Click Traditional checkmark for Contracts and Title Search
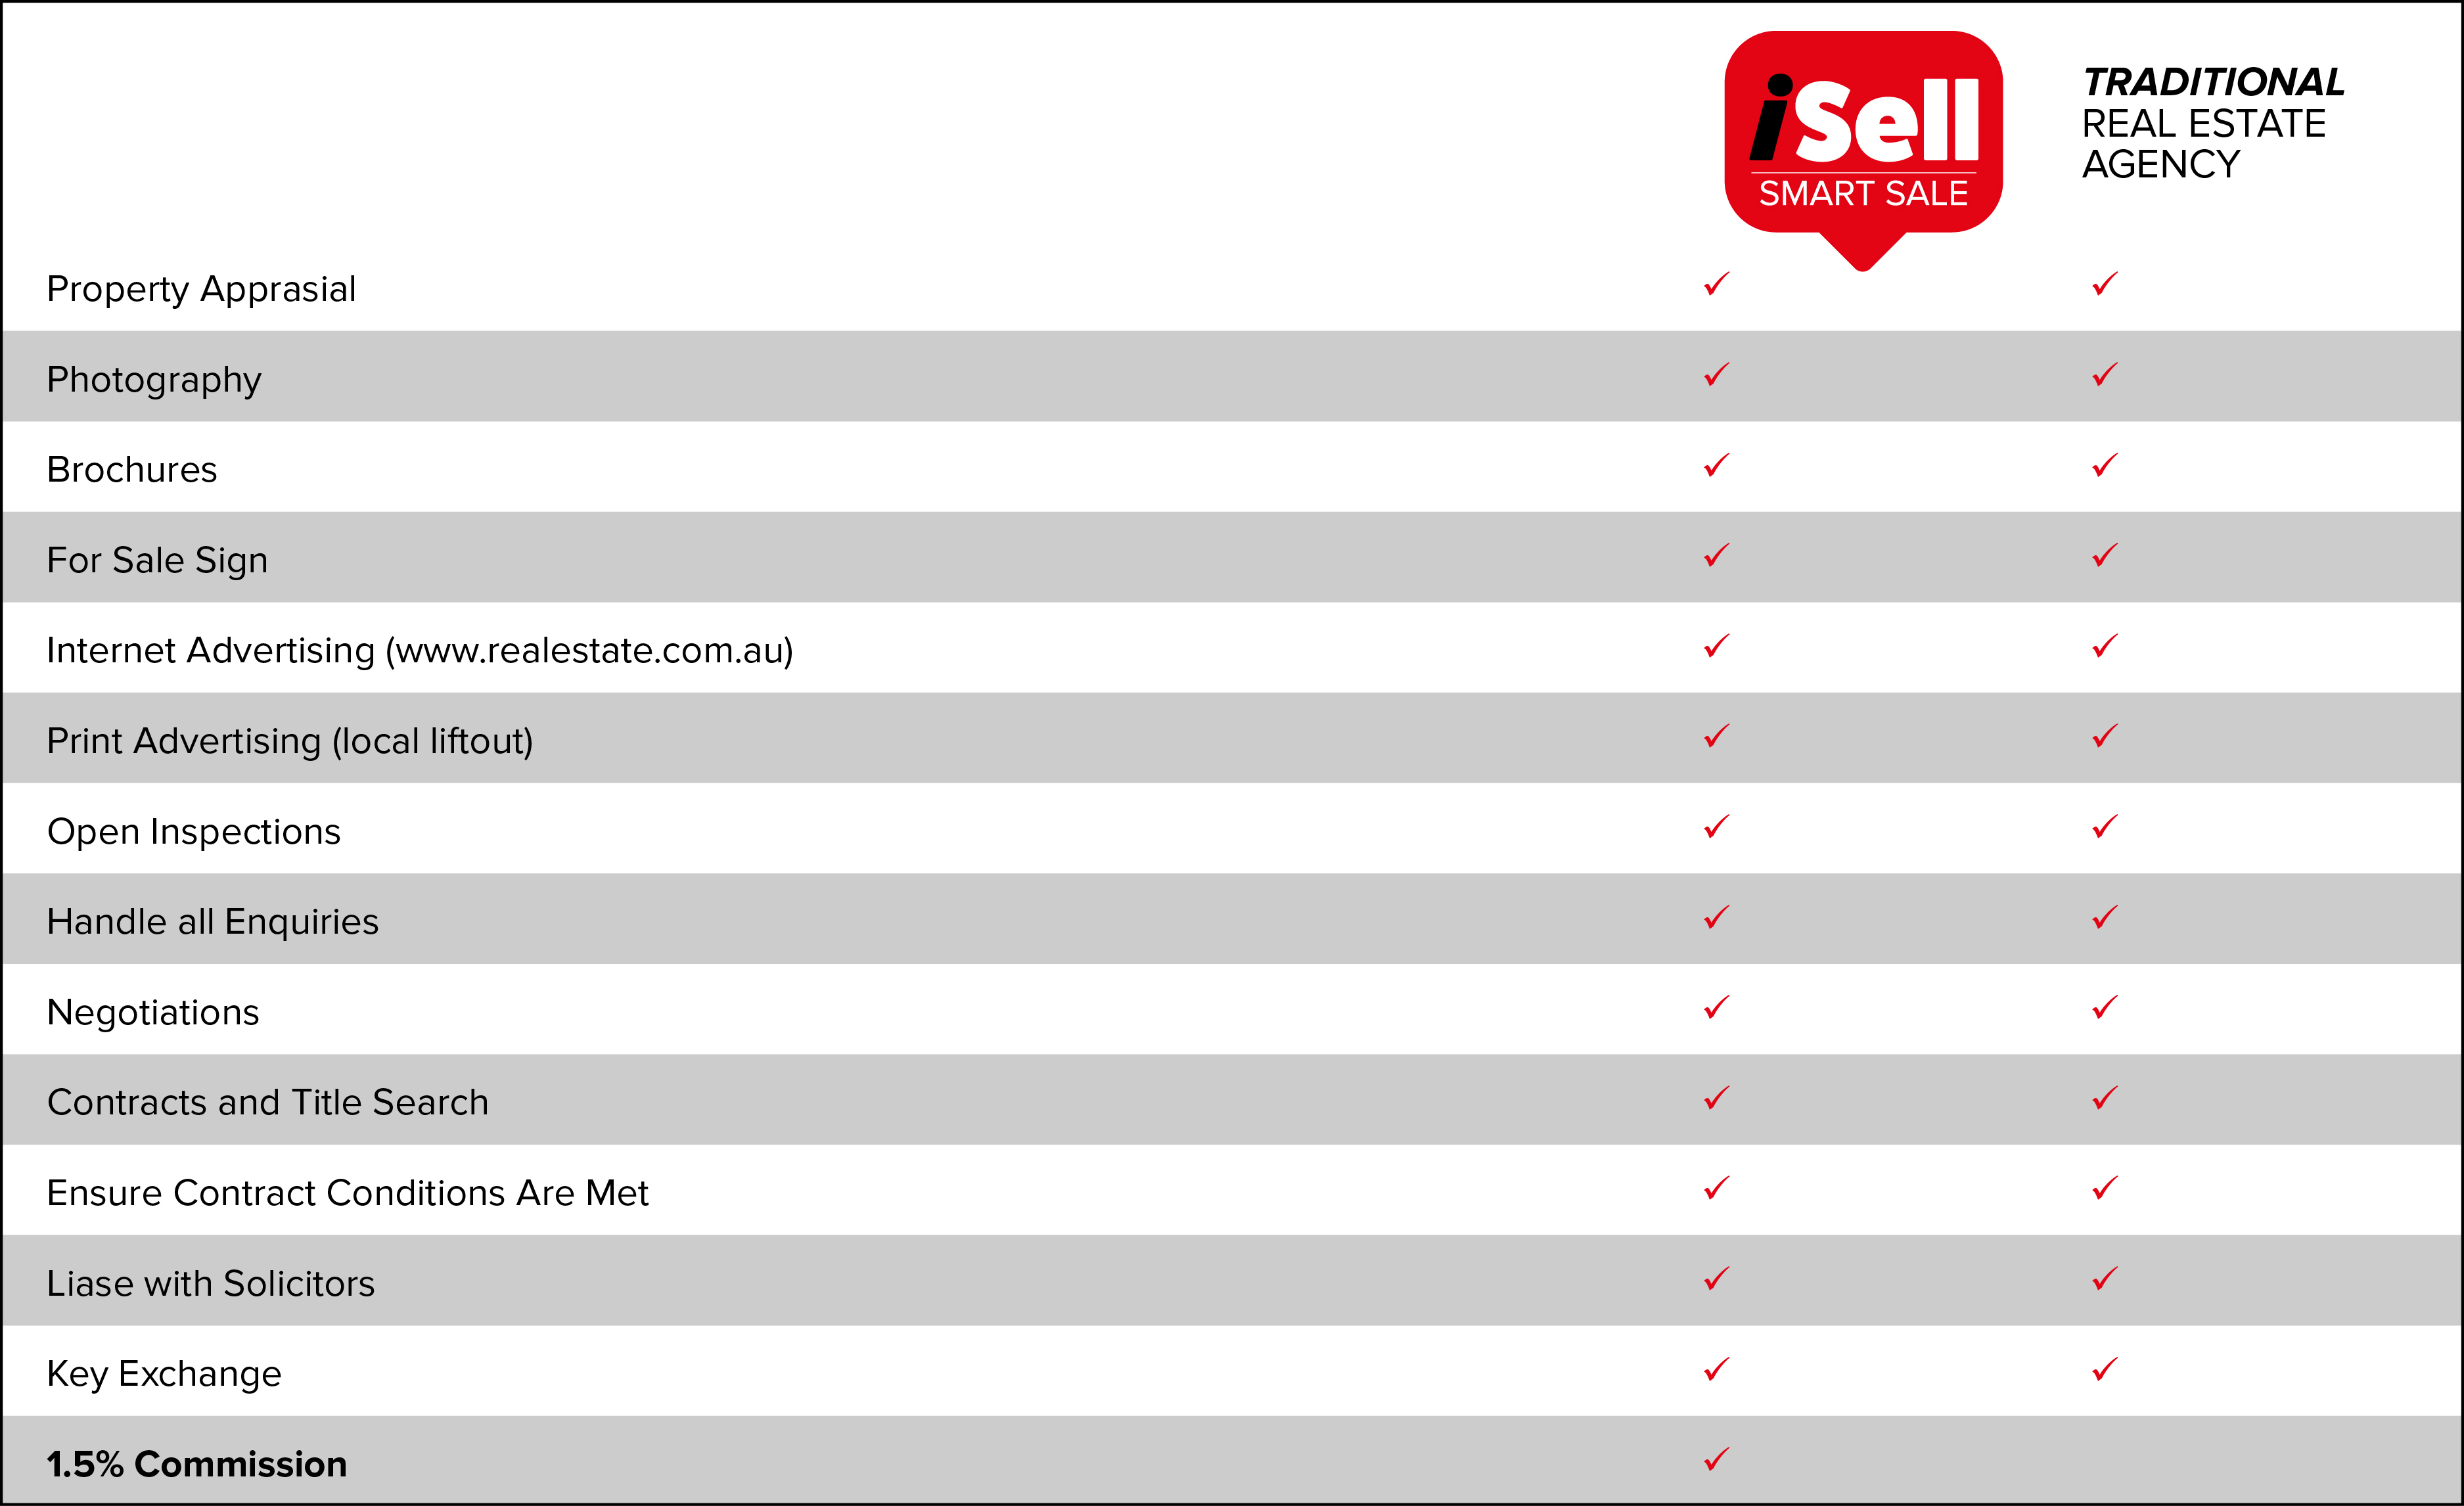The height and width of the screenshot is (1506, 2464). (x=2105, y=1098)
